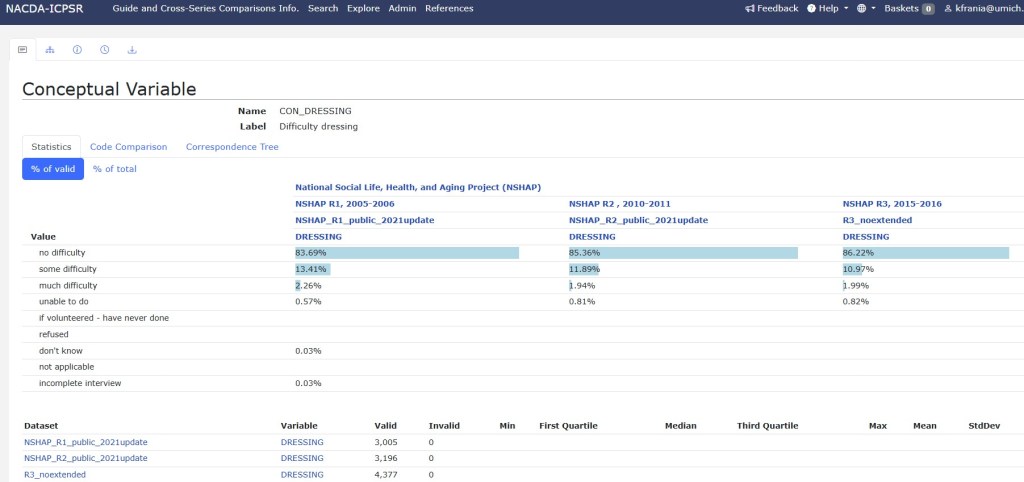The width and height of the screenshot is (1024, 482).
Task: Switch to the Correspondence Tree tab
Action: [232, 147]
